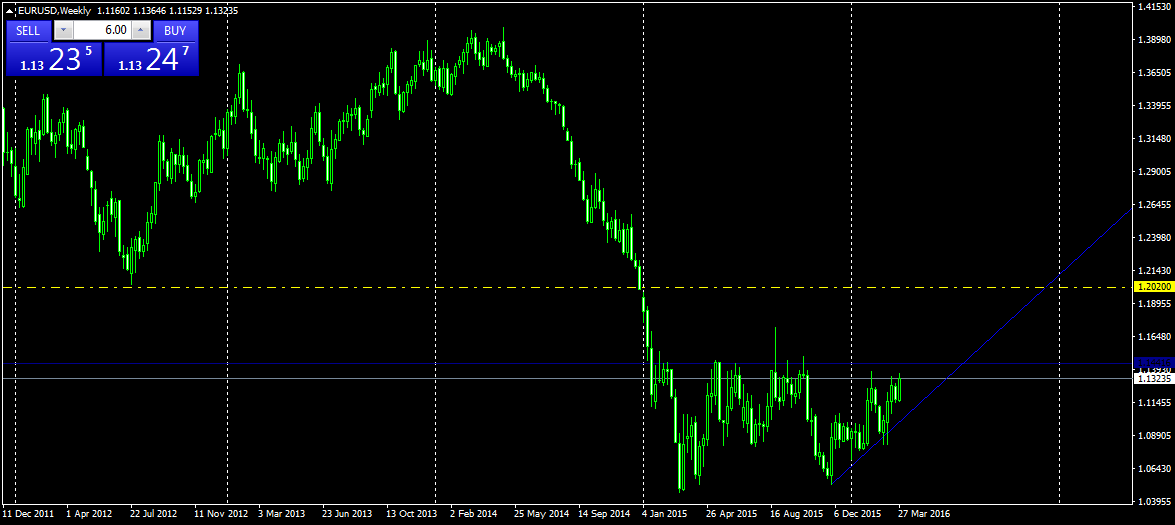Select the 6.00 trade volume field
Screen dimensions: 1175x525
tap(102, 30)
